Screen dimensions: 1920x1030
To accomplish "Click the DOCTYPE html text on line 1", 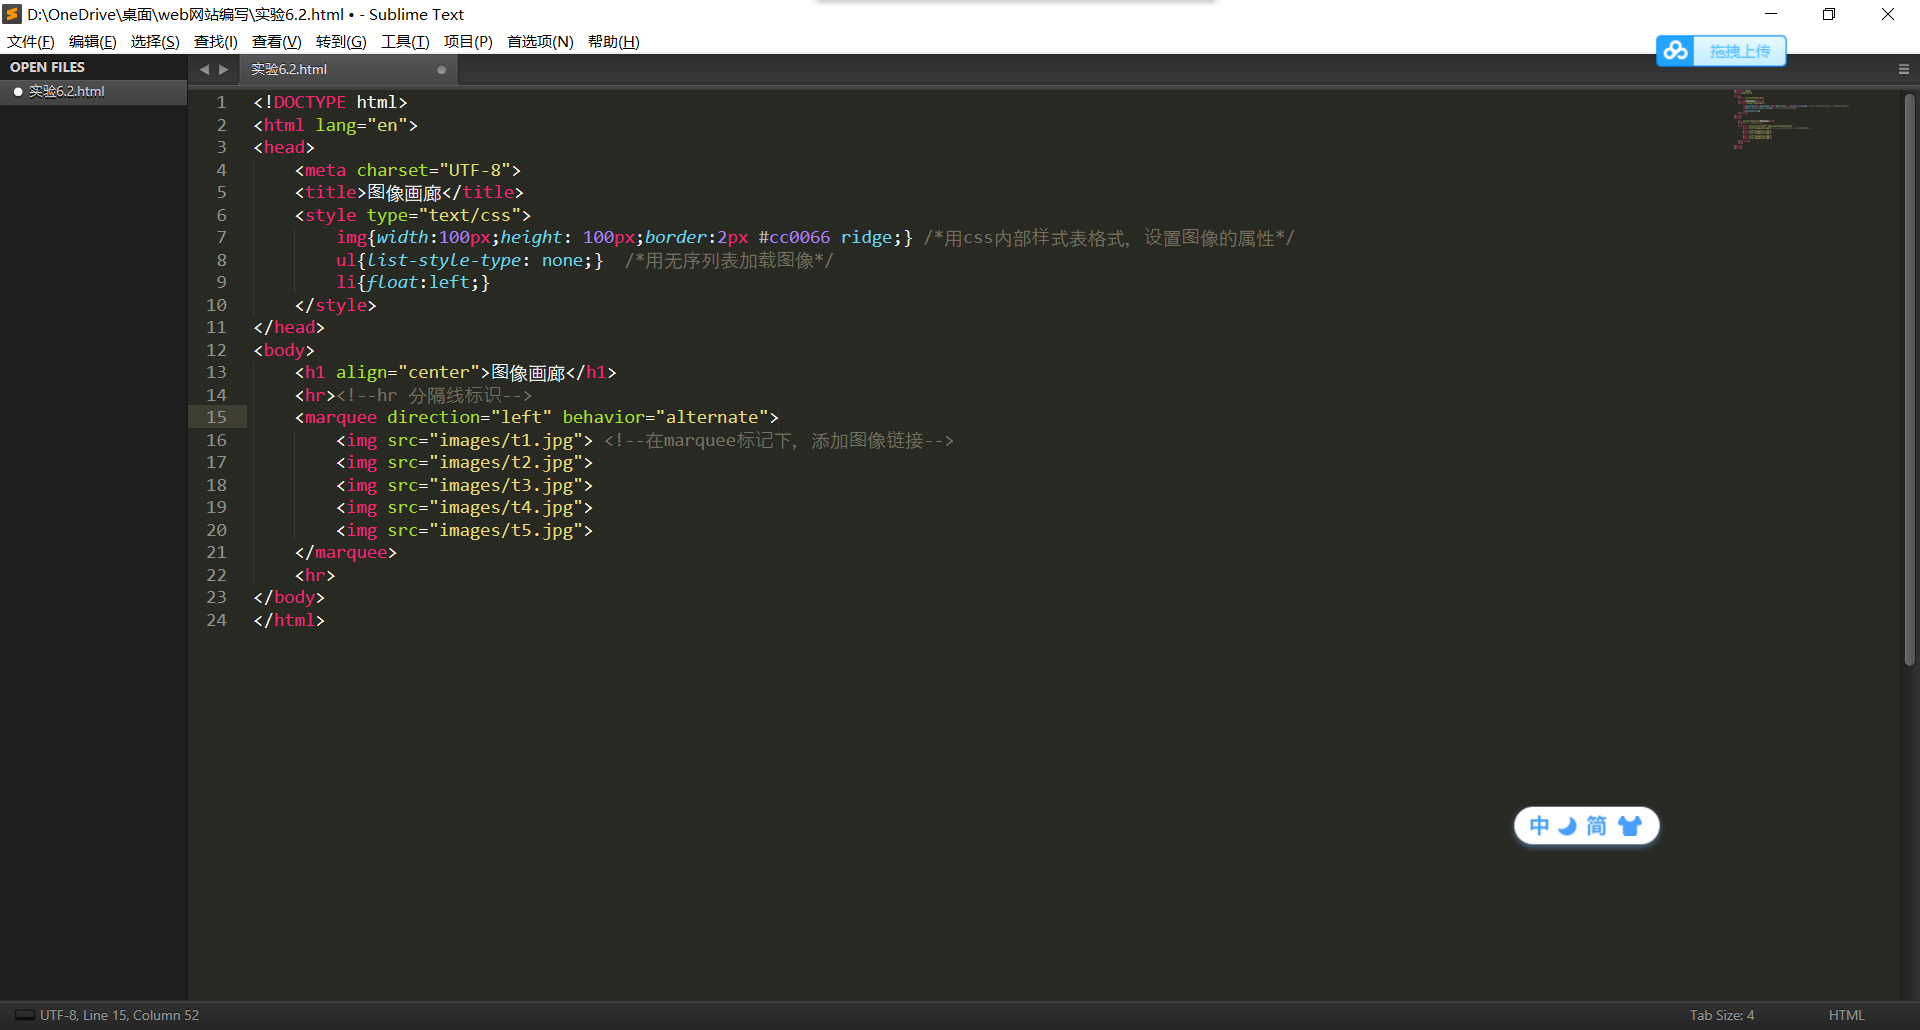I will (330, 102).
